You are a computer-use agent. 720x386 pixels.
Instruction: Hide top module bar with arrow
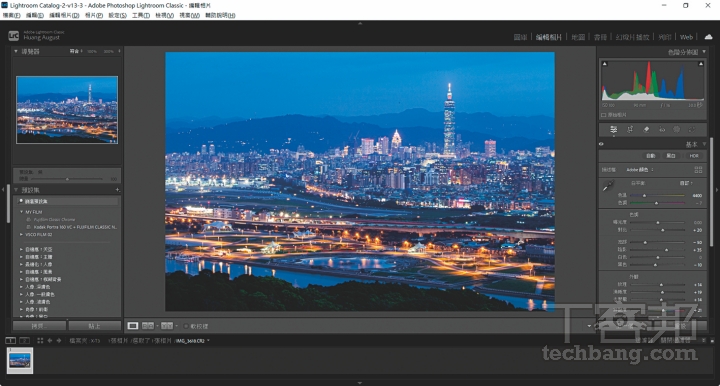[360, 23]
